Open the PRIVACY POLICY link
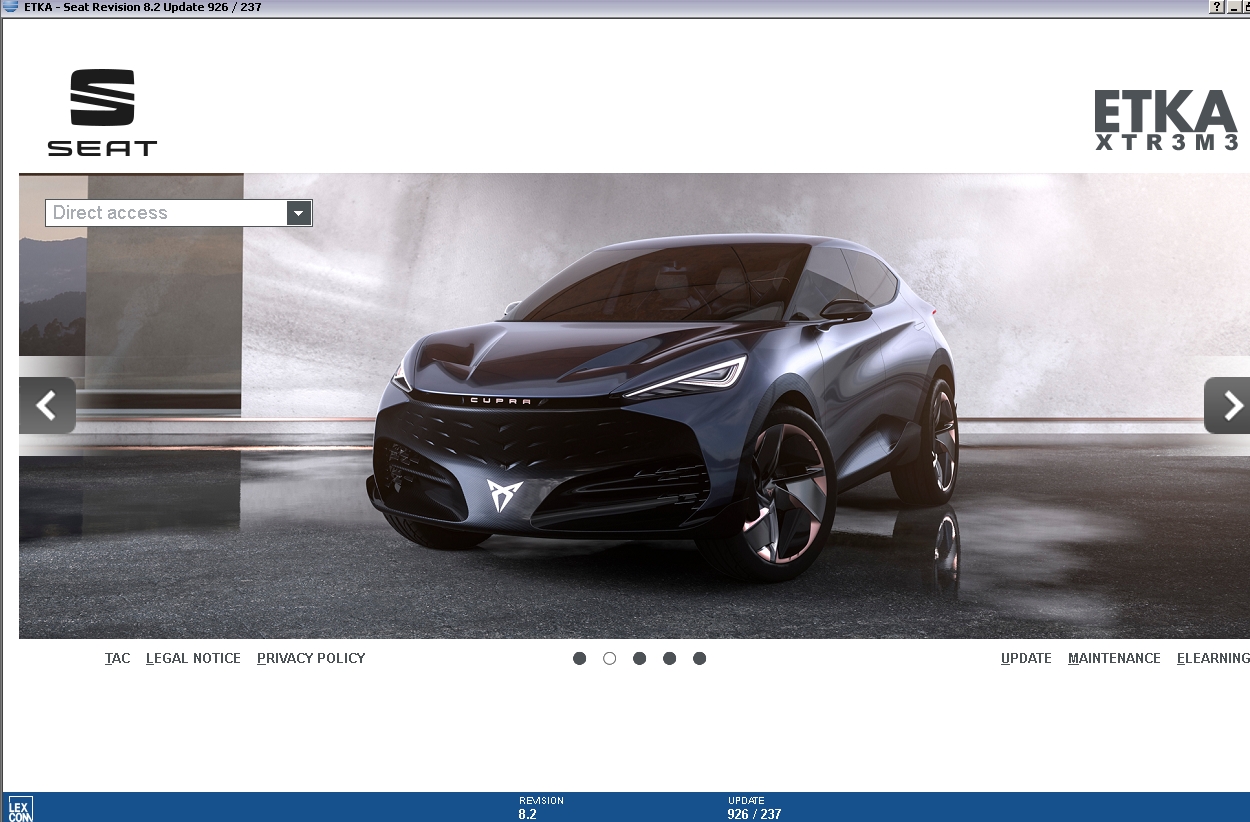Screen dimensions: 1250x822 311,658
